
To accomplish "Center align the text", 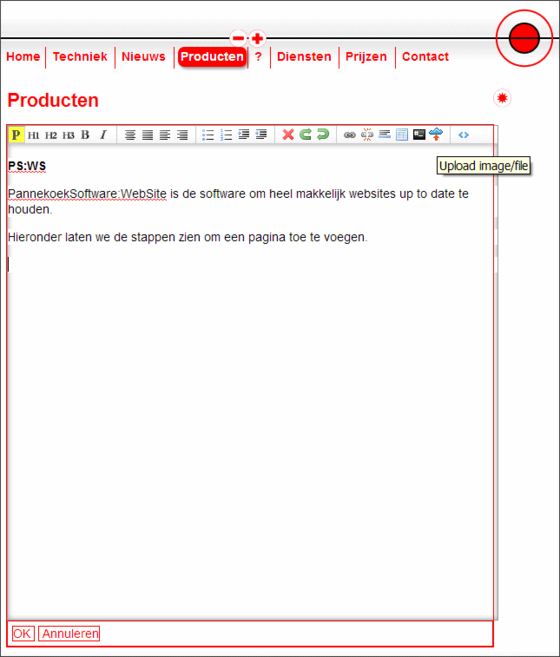I will click(x=130, y=135).
